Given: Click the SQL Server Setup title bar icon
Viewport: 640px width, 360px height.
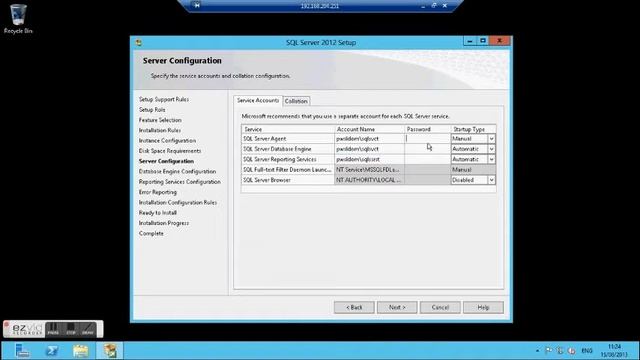Looking at the screenshot, I should coord(139,42).
